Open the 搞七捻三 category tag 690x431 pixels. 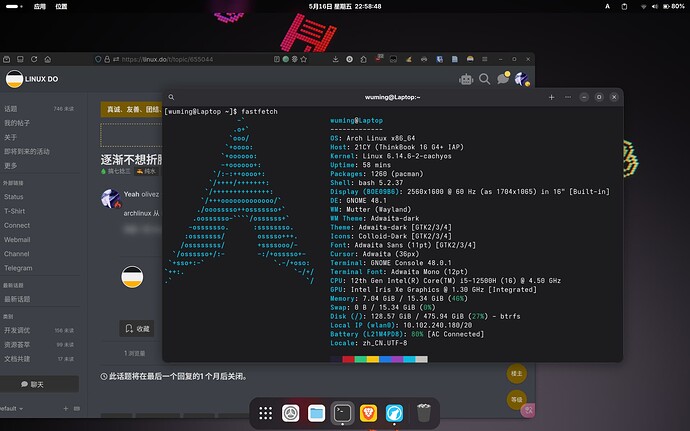coord(116,171)
